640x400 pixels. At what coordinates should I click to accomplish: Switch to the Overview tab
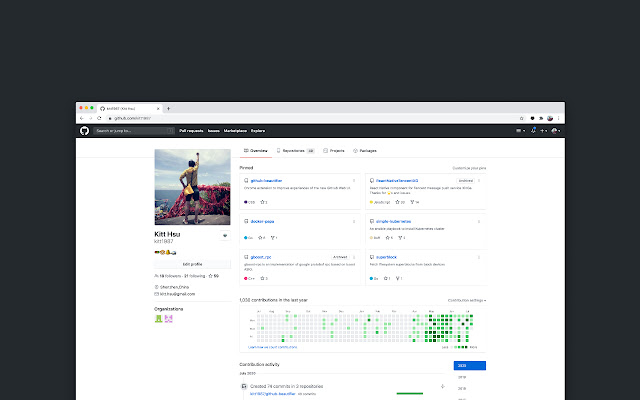256,151
